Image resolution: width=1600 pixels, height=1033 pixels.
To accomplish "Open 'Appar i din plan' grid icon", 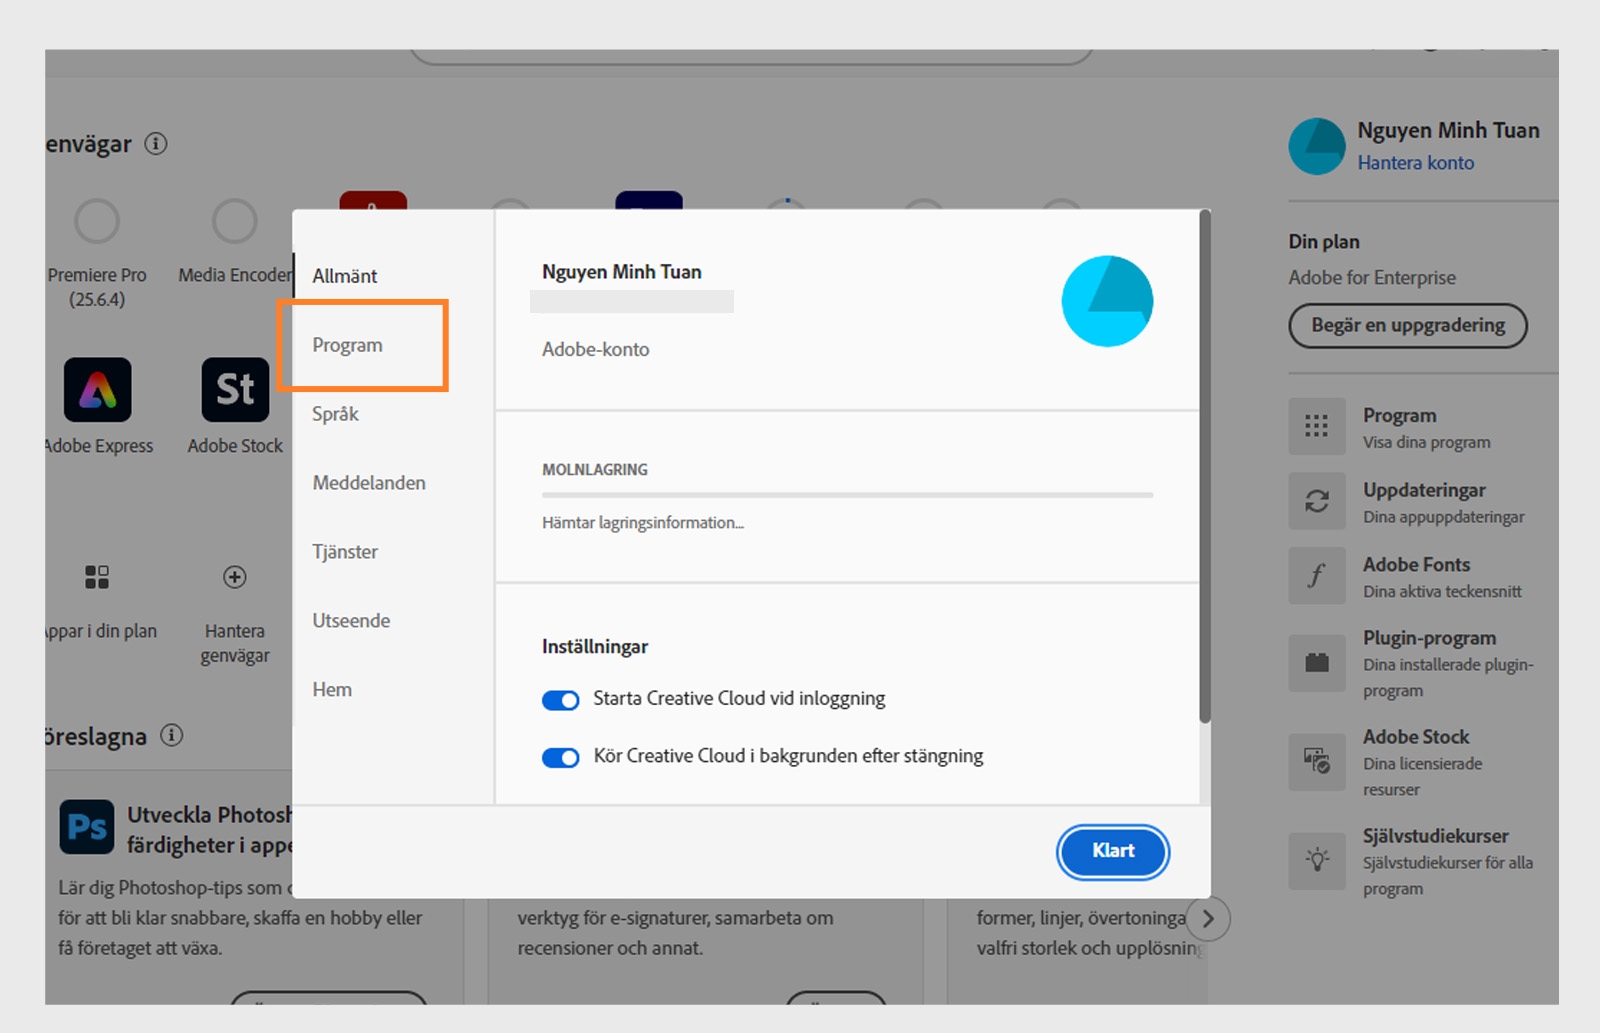I will point(97,577).
